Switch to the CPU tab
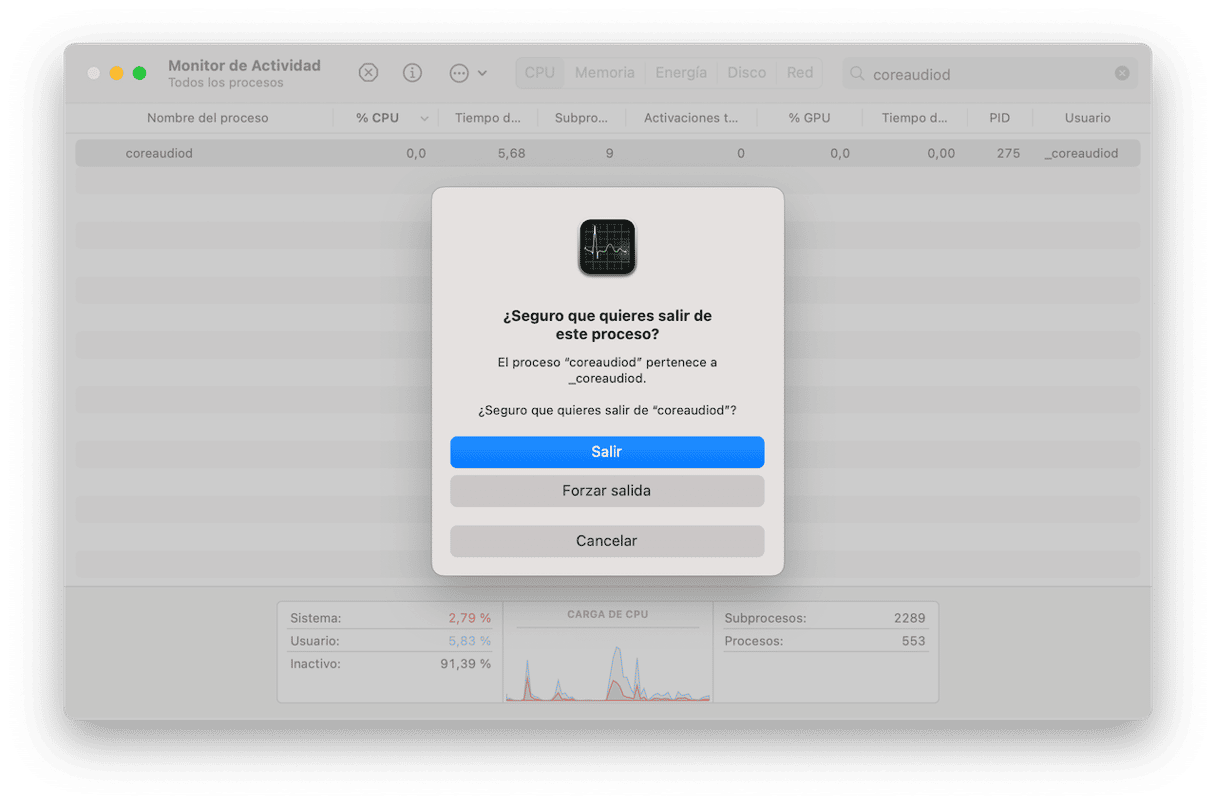The width and height of the screenshot is (1216, 804). tap(540, 73)
